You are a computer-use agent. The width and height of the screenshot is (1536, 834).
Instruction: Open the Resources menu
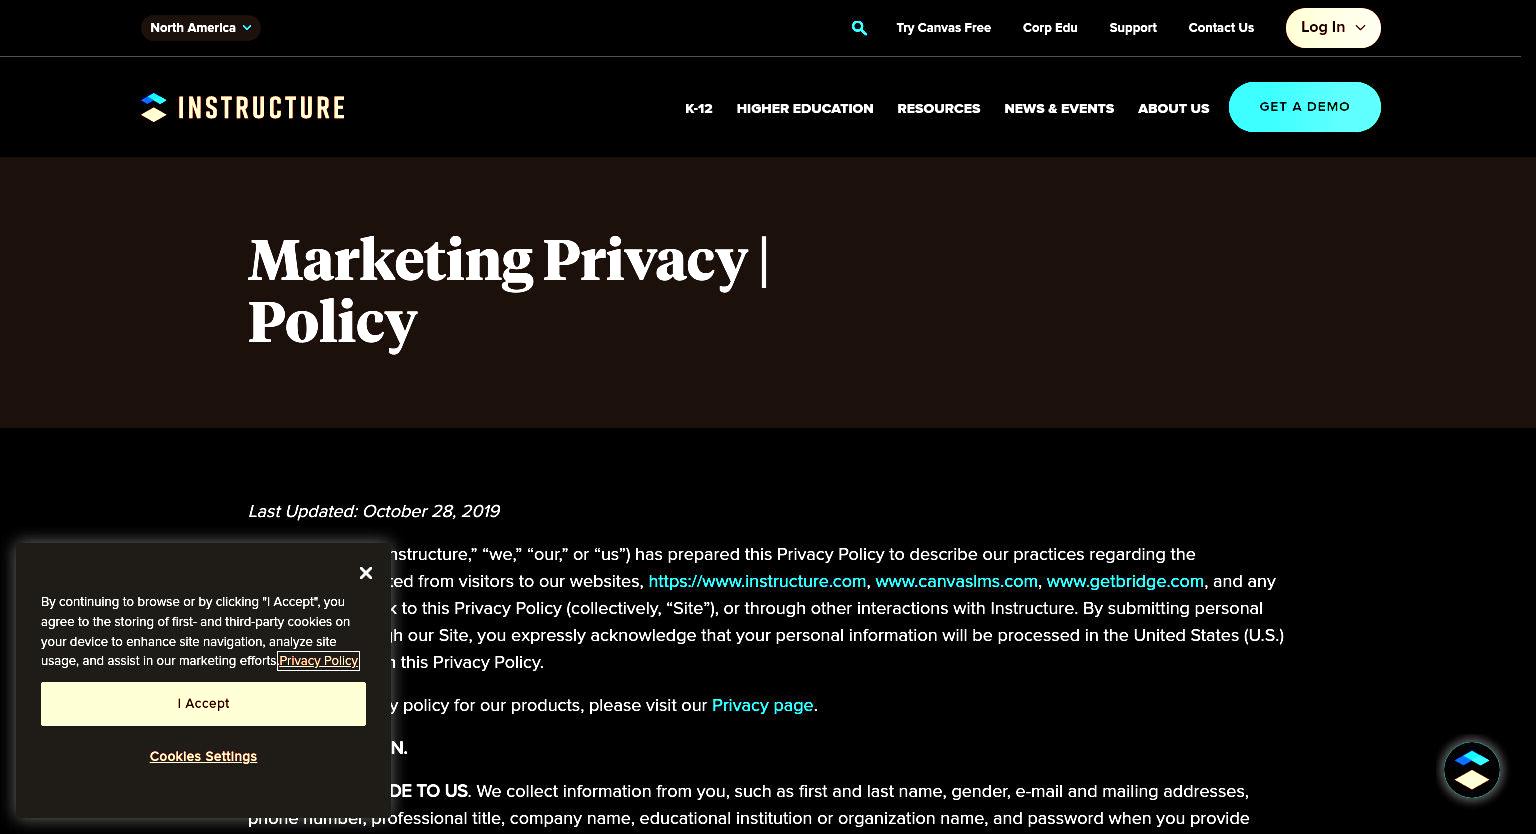point(939,108)
